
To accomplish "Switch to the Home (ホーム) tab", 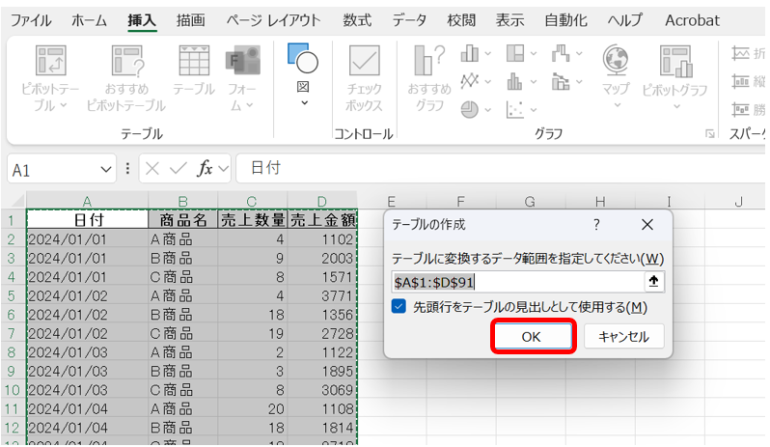I will click(89, 20).
